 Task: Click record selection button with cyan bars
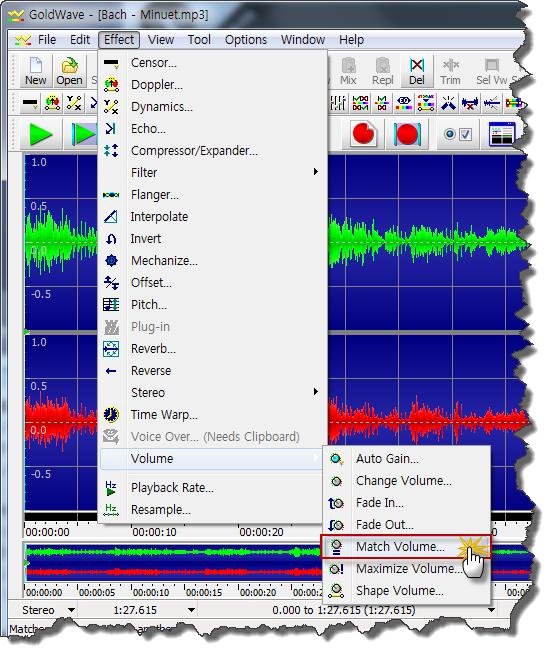[x=407, y=134]
